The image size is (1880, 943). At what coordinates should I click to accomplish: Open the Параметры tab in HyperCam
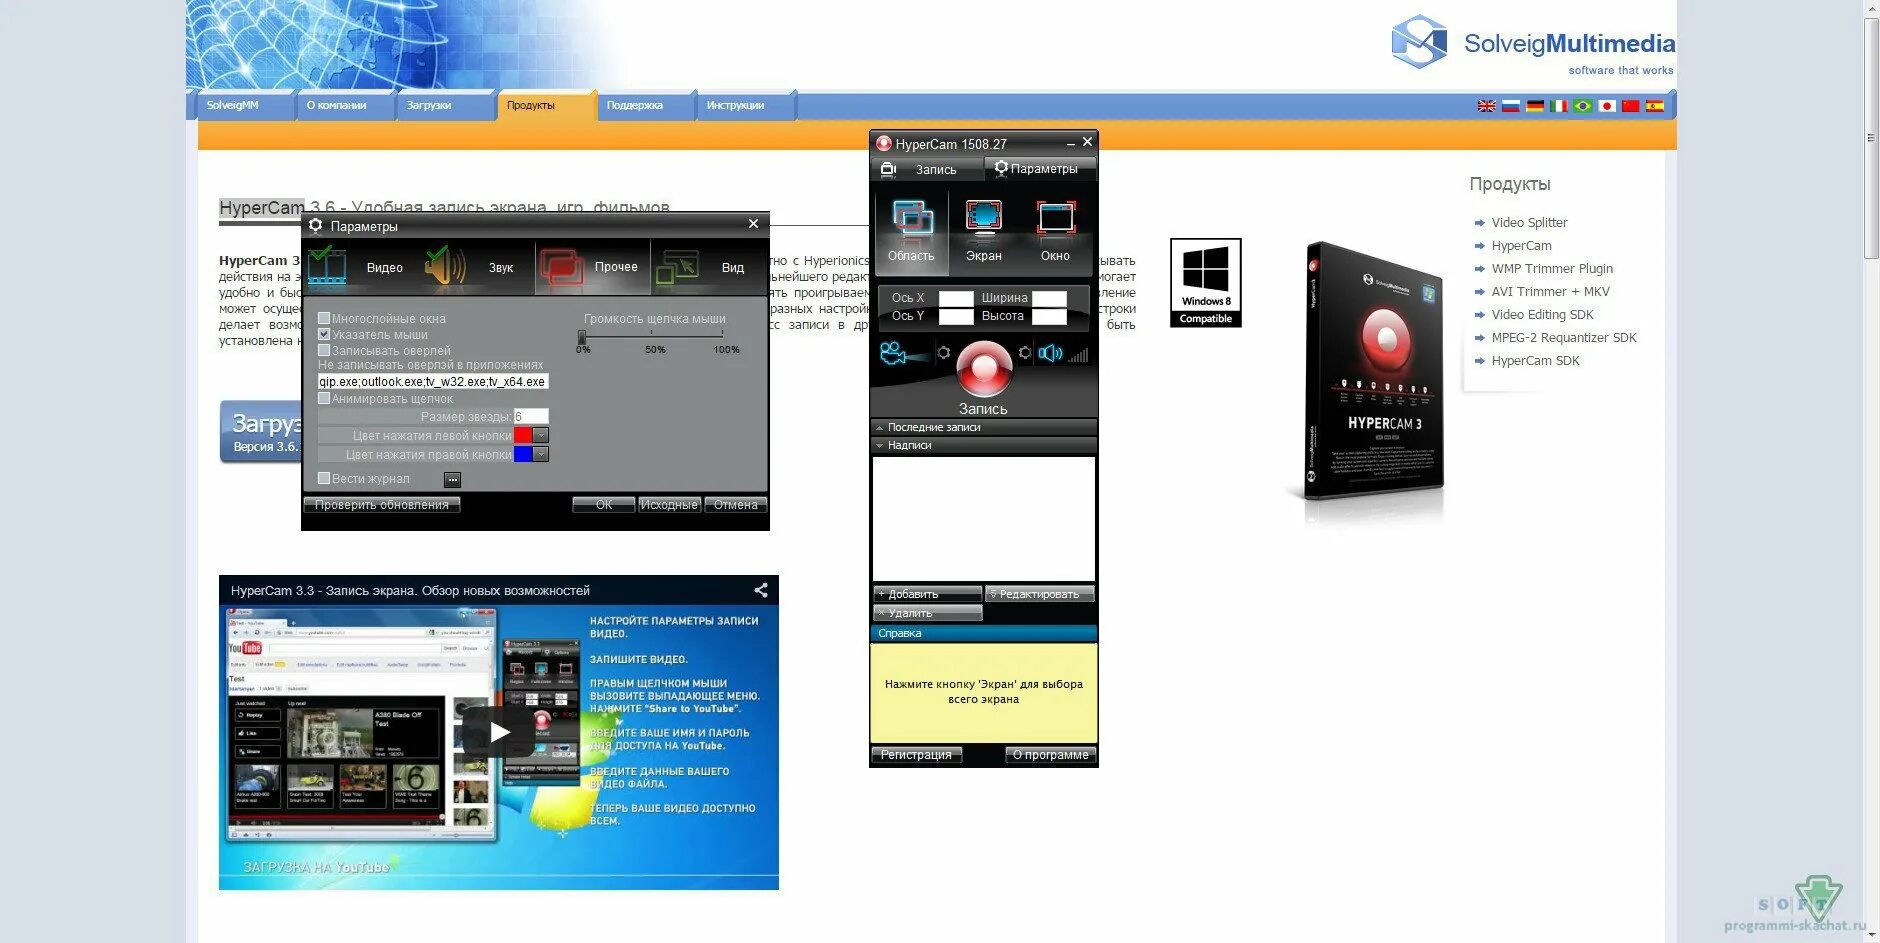pos(1040,169)
